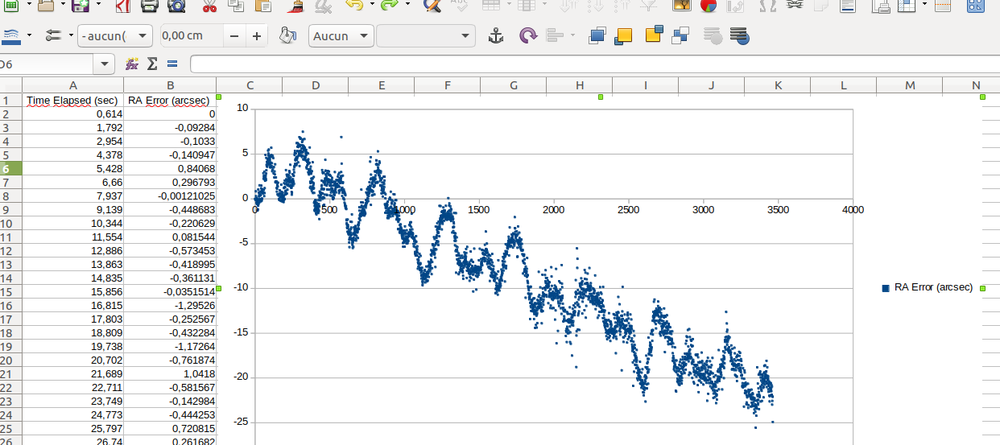This screenshot has height=445, width=1000.
Task: Select cell 'Time Elapsed (sec)'
Action: point(73,100)
